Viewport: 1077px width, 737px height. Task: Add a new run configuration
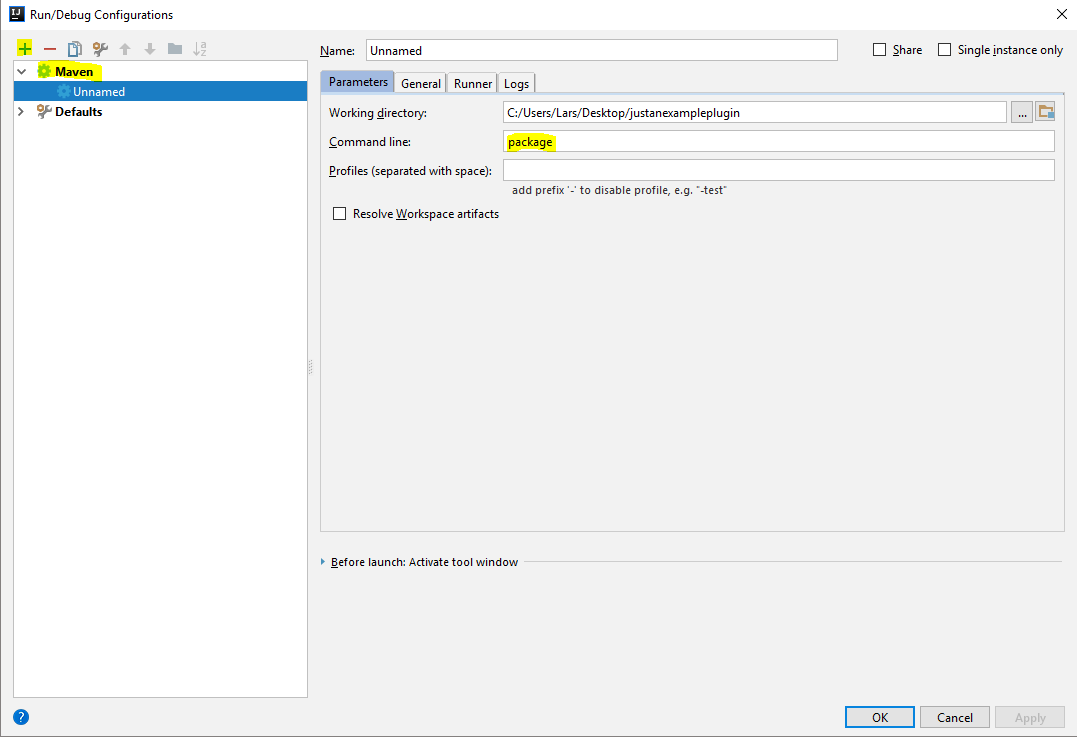[x=23, y=48]
